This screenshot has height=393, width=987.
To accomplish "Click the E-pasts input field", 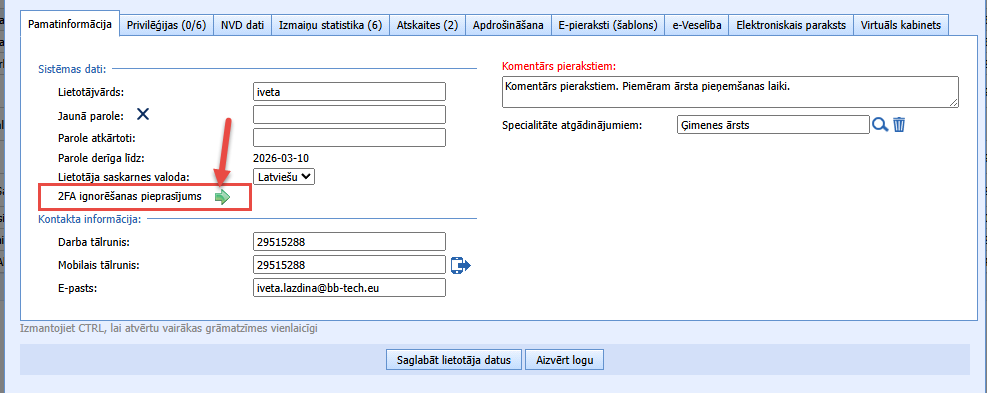I will click(x=349, y=287).
